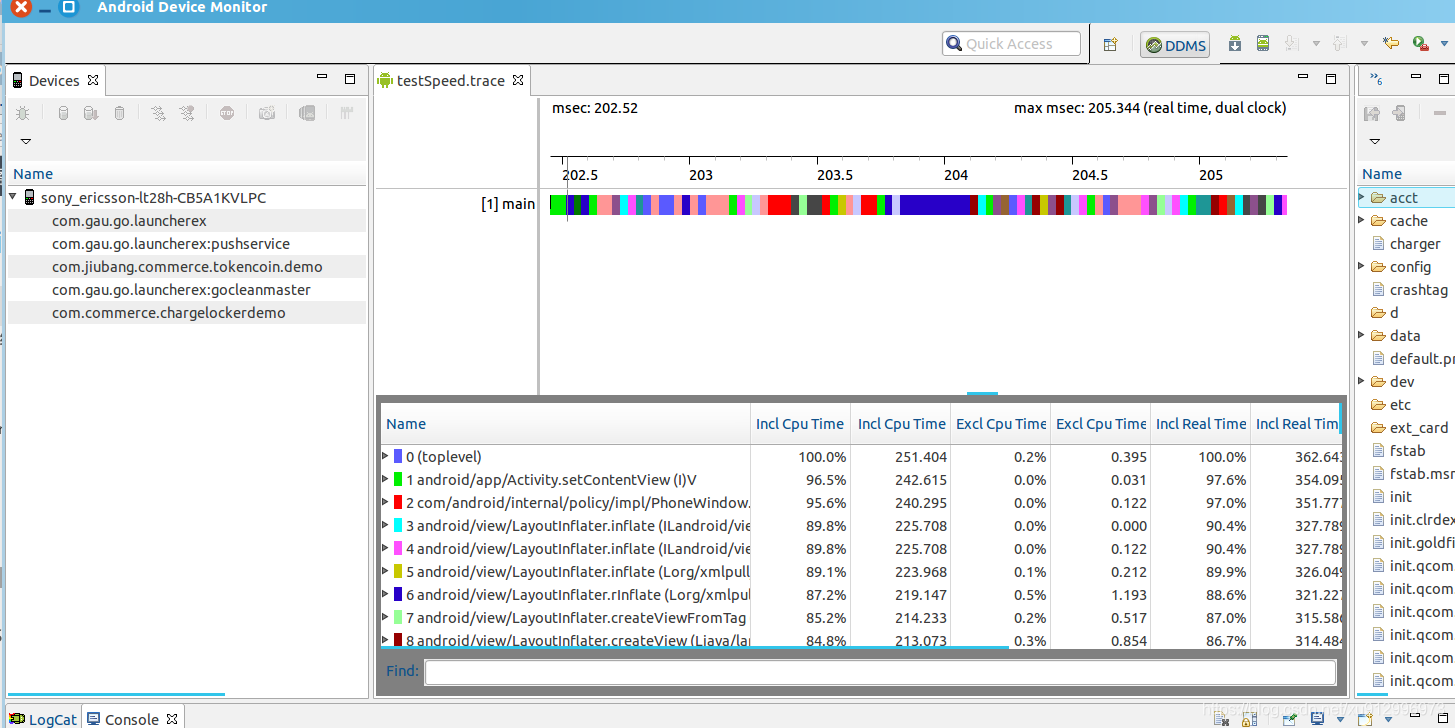This screenshot has width=1455, height=728.
Task: Expand the acct folder
Action: tap(1362, 197)
